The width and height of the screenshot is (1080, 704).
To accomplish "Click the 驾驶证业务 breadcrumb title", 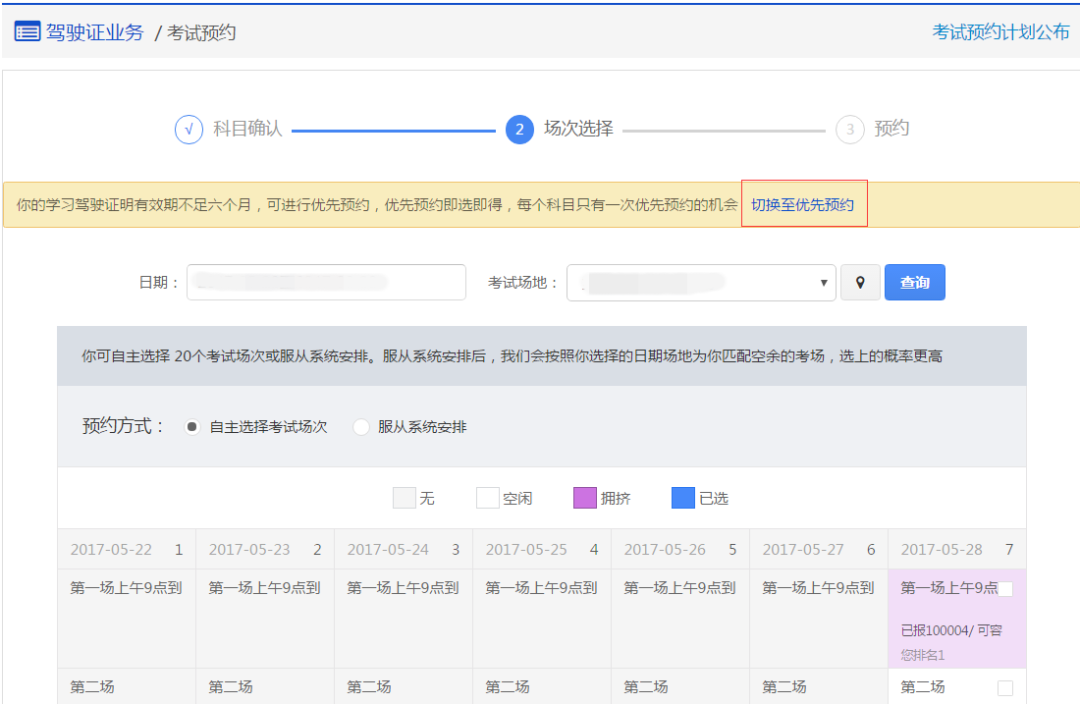I will click(x=95, y=32).
